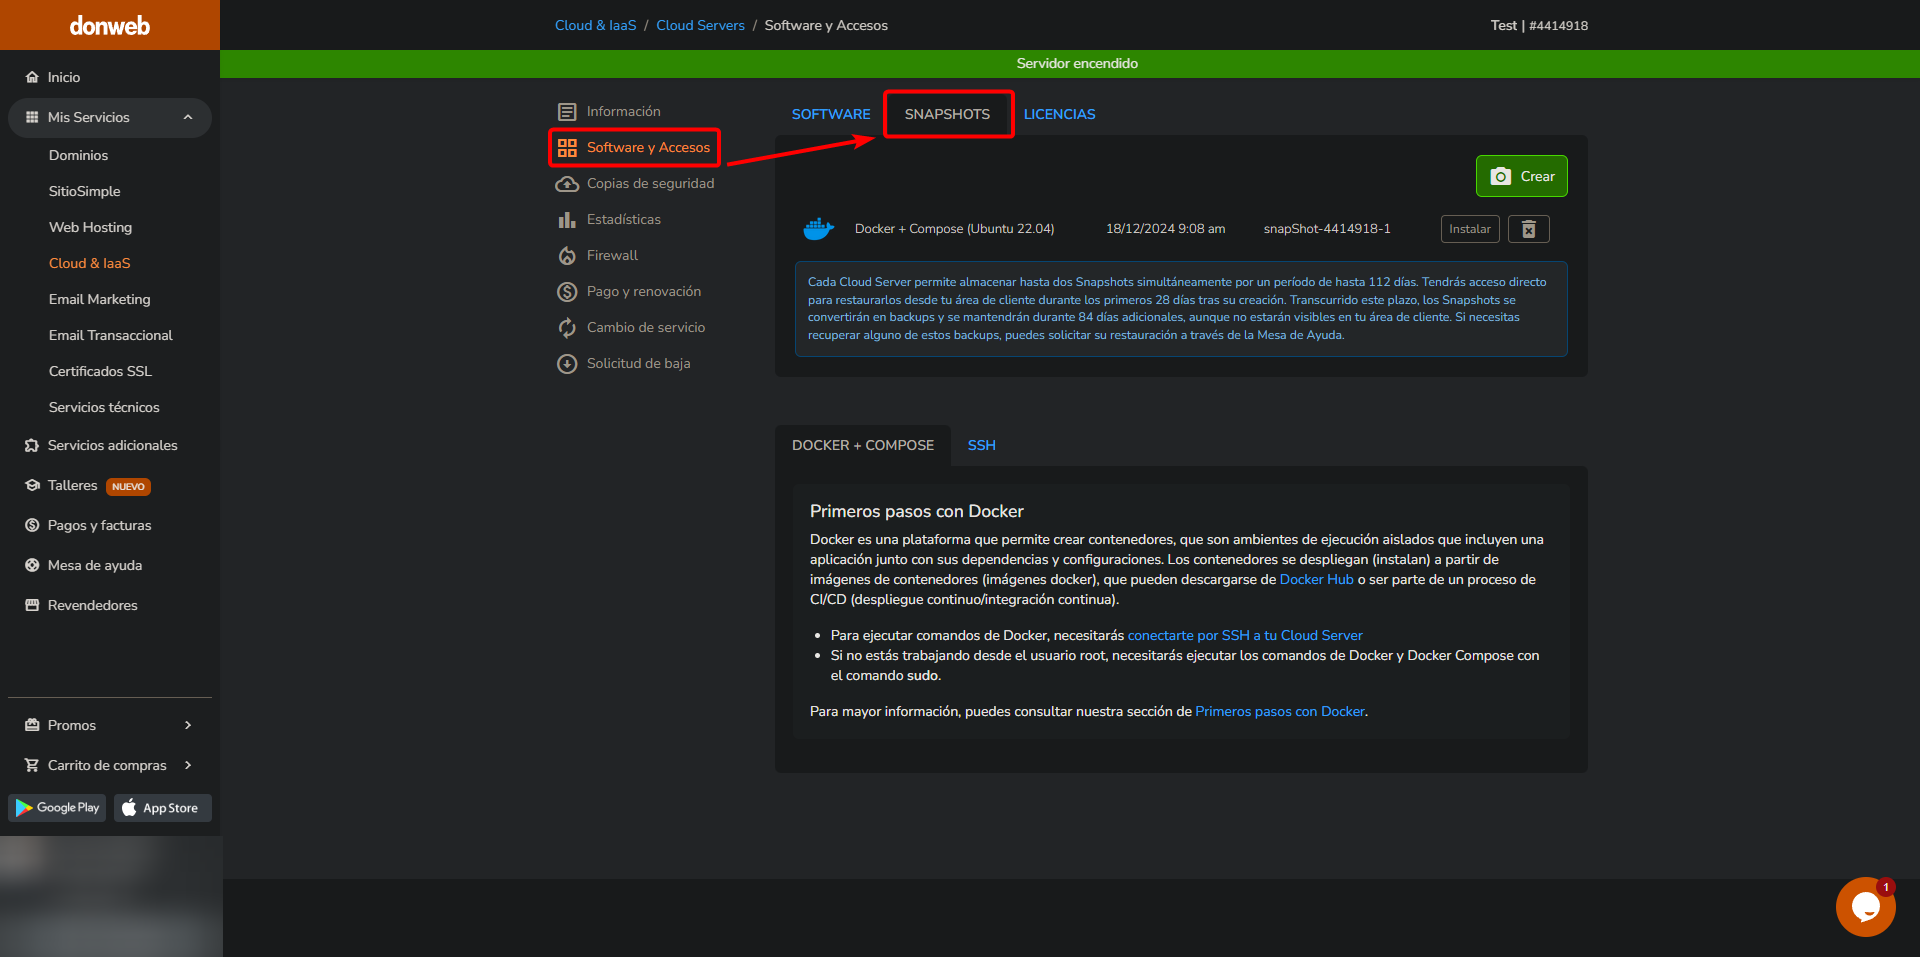The image size is (1920, 957).
Task: Open Dominios in sidebar
Action: 78,155
